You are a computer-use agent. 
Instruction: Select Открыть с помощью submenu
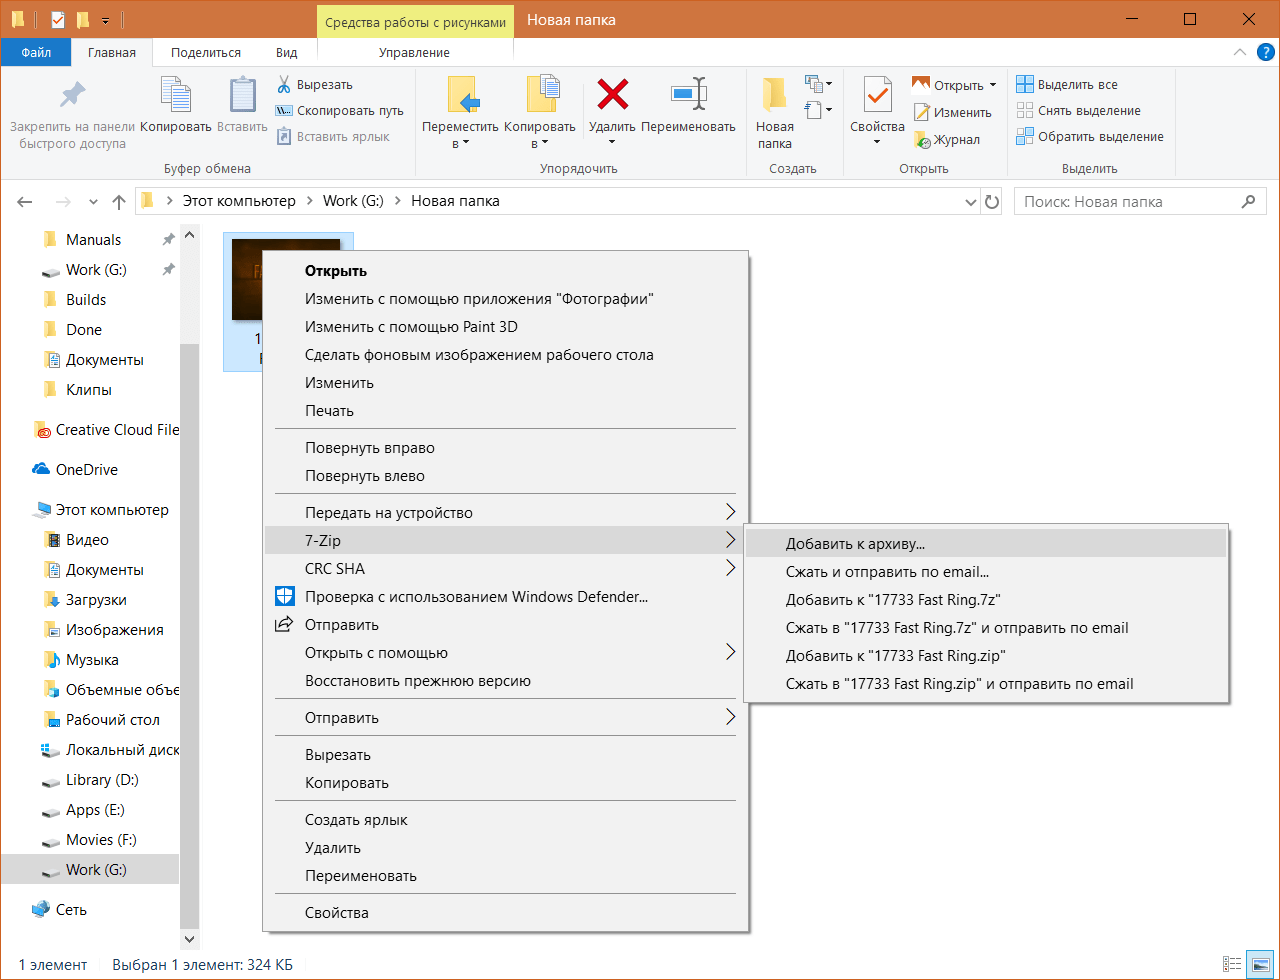(506, 653)
